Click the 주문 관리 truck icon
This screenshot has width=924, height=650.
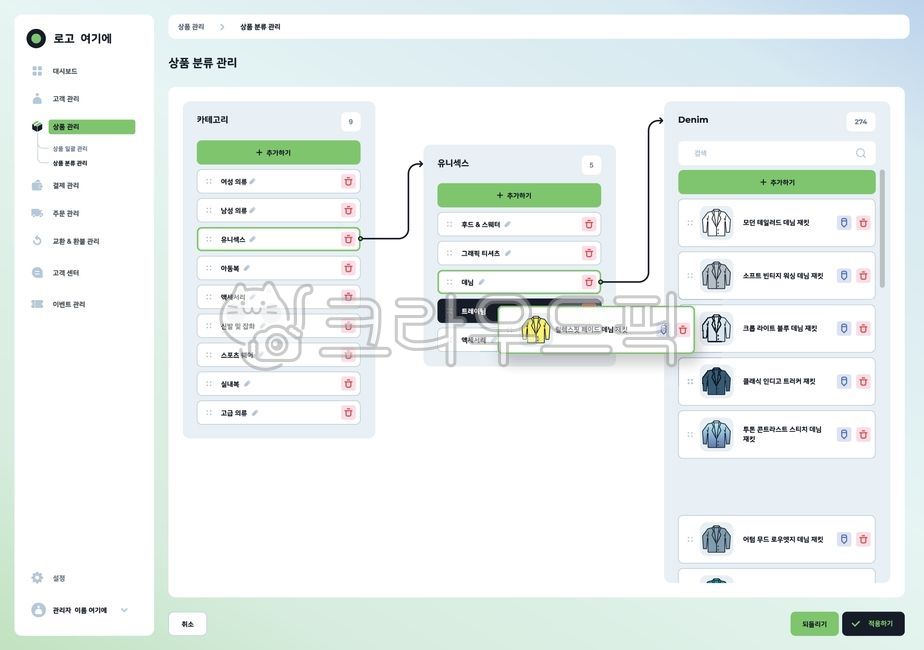(x=38, y=212)
